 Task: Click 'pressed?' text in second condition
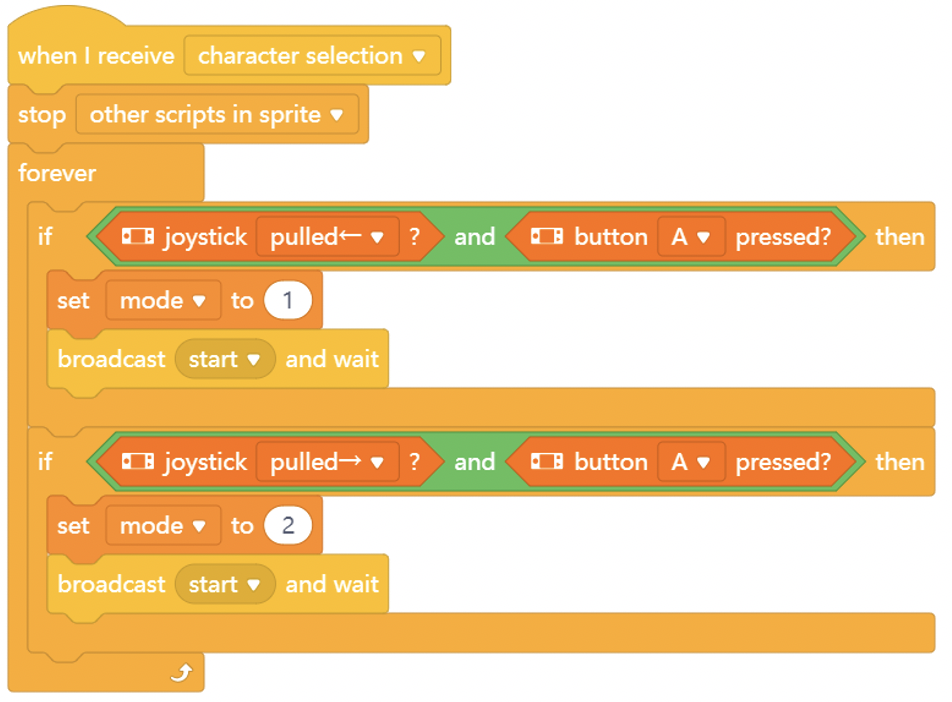click(783, 463)
